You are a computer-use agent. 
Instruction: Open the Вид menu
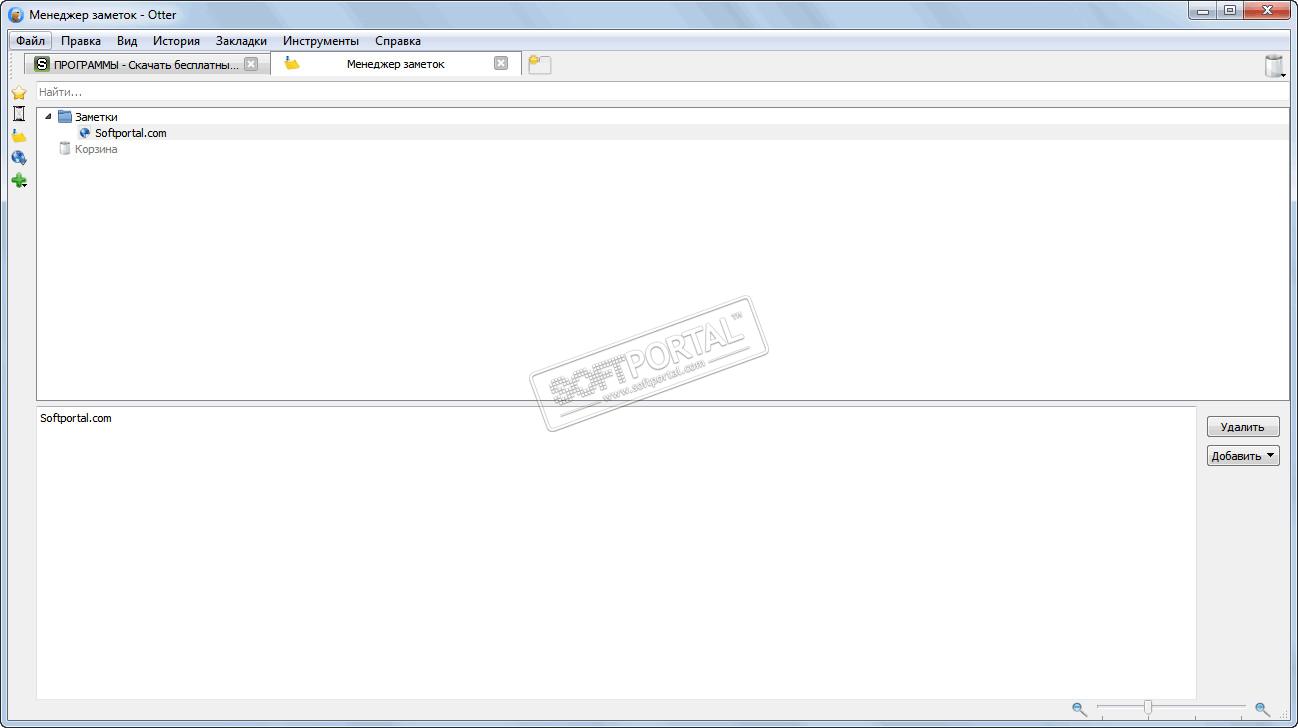pyautogui.click(x=127, y=41)
